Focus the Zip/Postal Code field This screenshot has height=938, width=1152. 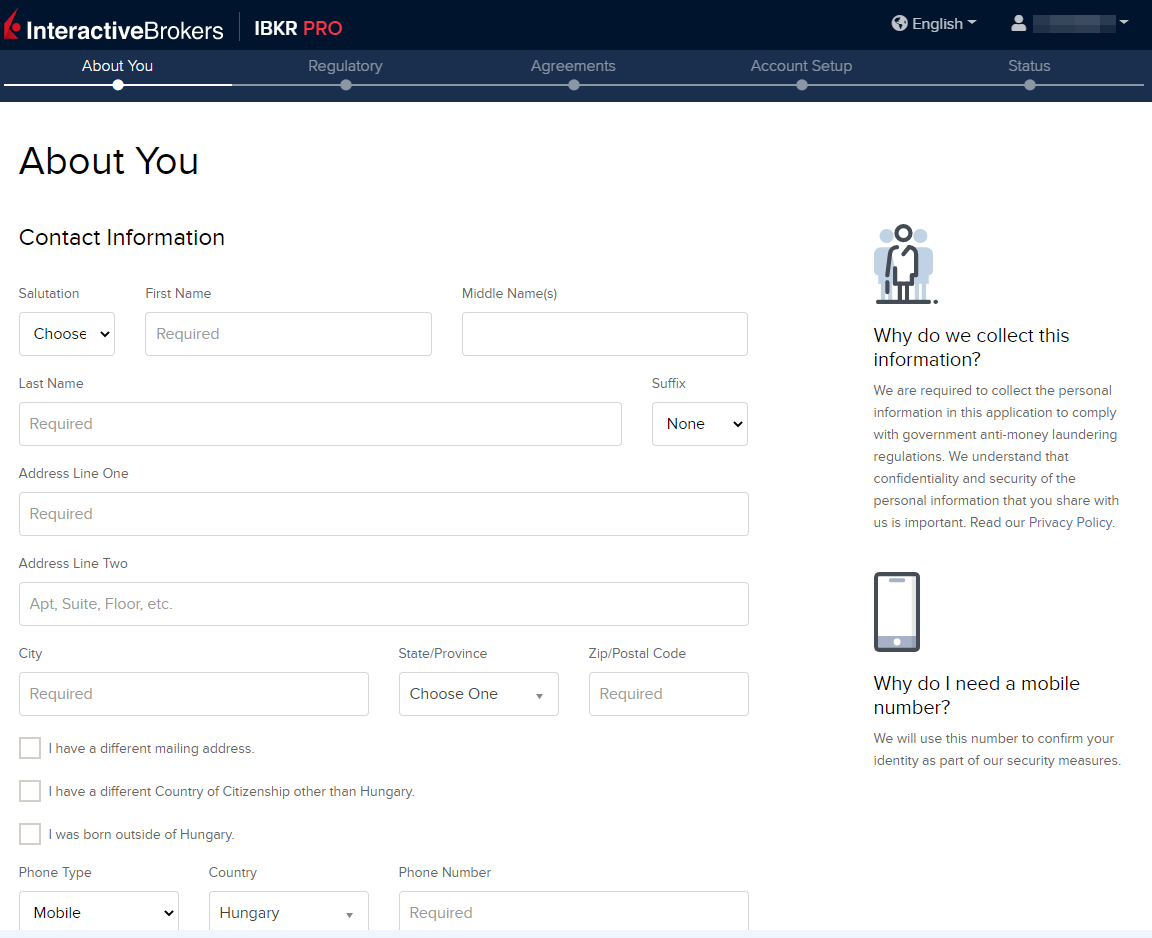(x=668, y=694)
